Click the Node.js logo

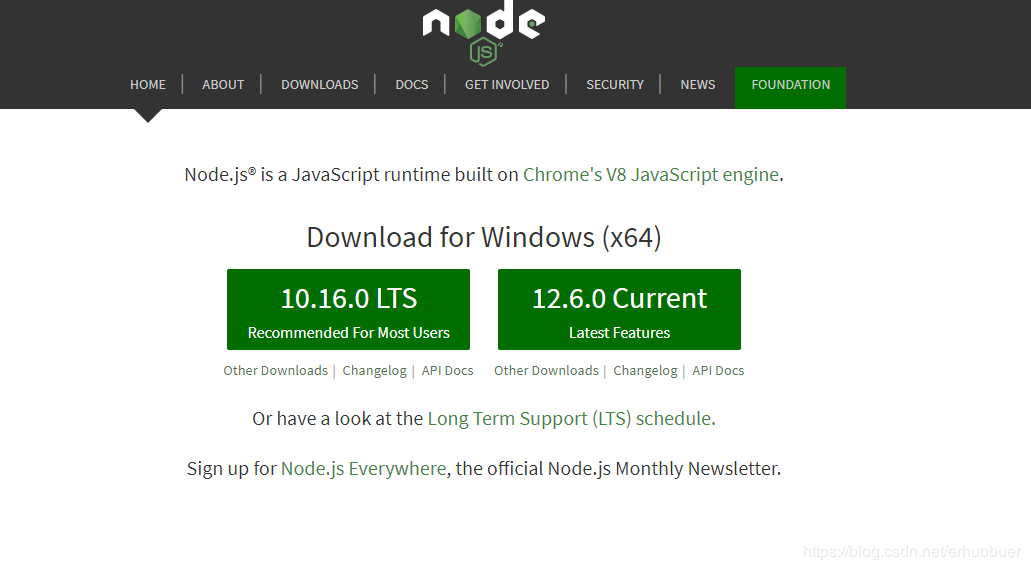click(x=484, y=32)
